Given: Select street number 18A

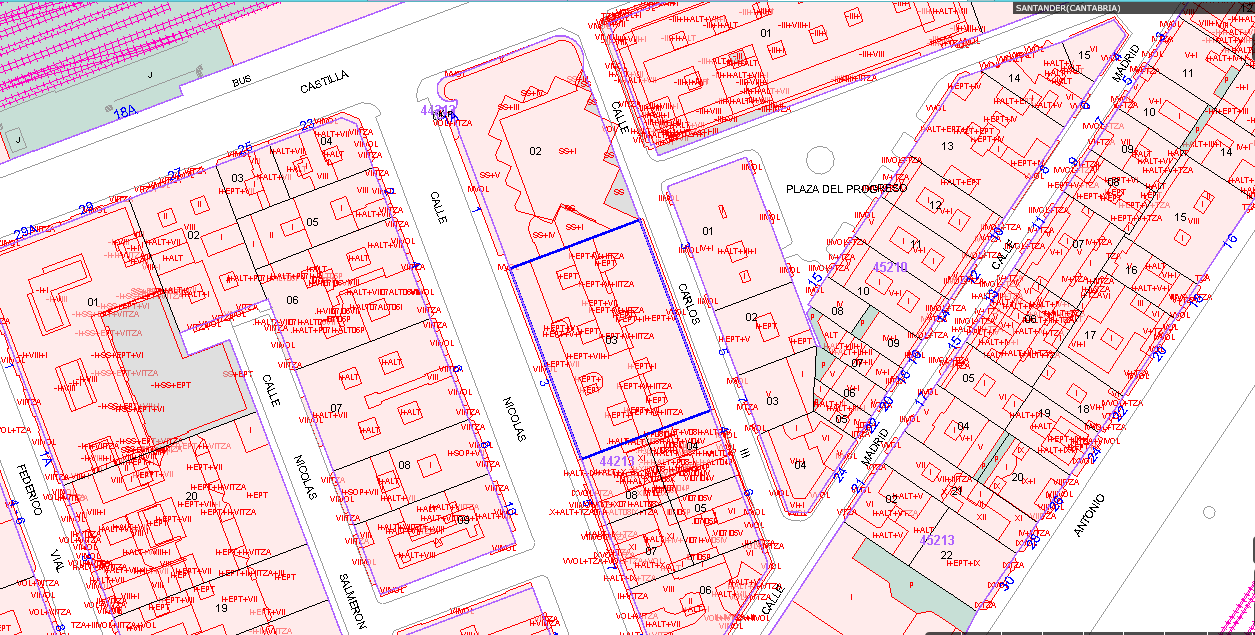Looking at the screenshot, I should click(x=124, y=113).
